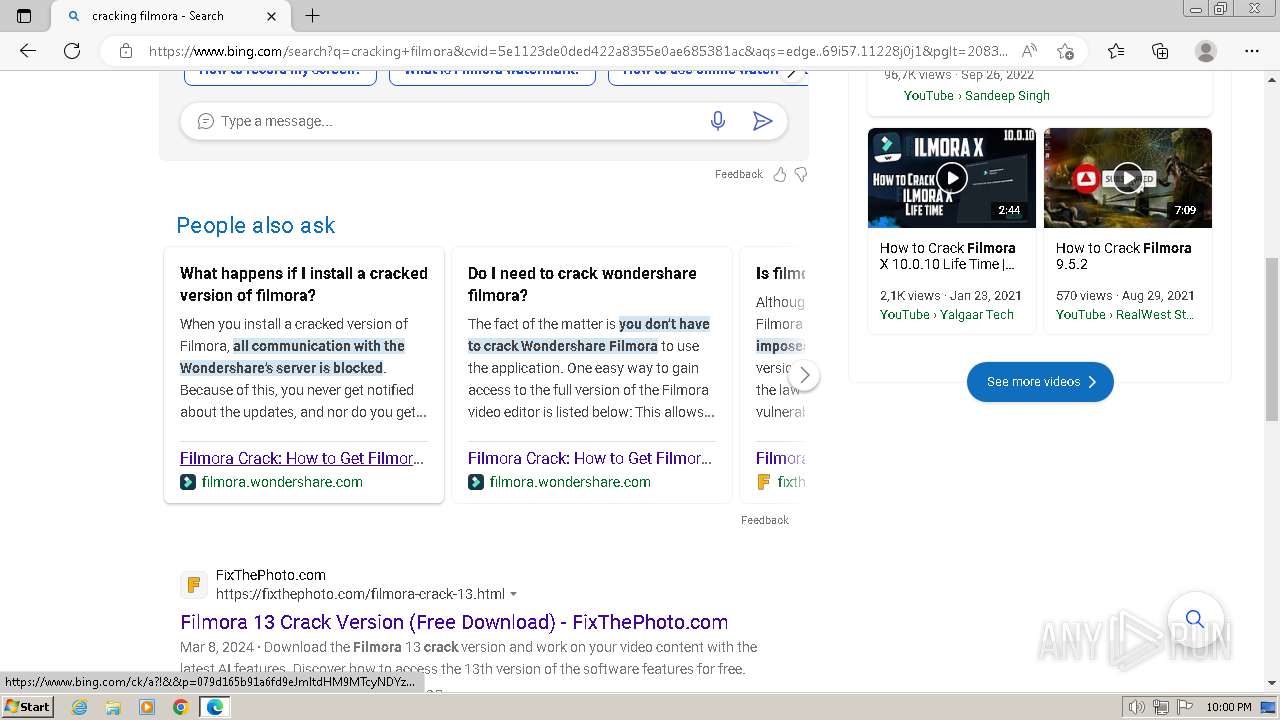This screenshot has width=1280, height=720.
Task: Open volume control in system tray
Action: (1136, 707)
